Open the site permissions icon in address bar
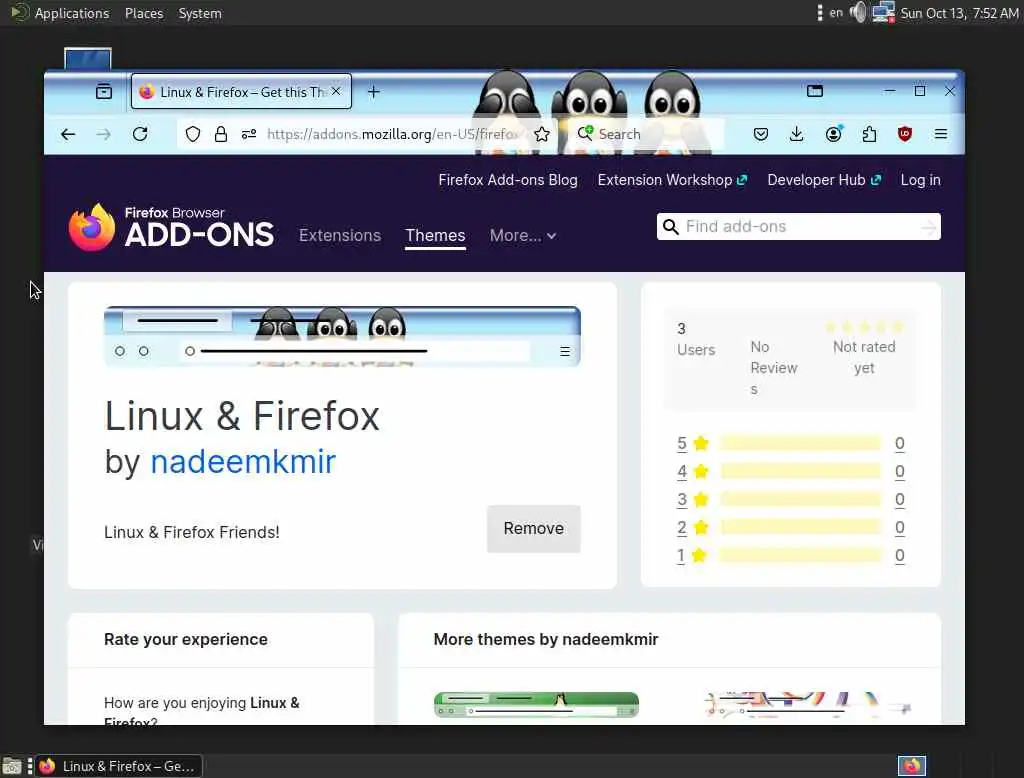Viewport: 1024px width, 778px height. [x=249, y=134]
